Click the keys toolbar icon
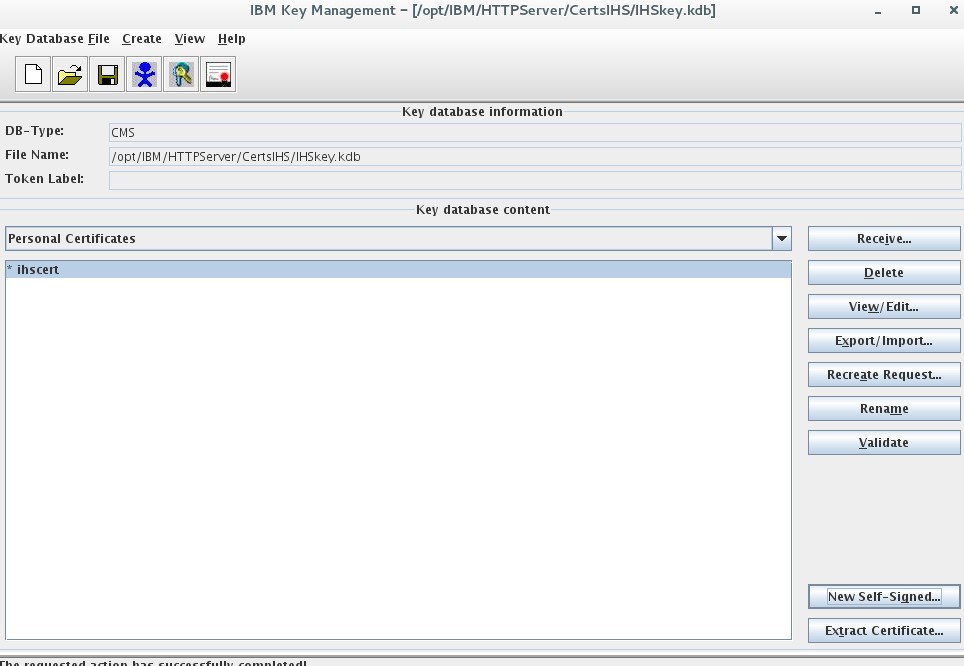 tap(181, 74)
